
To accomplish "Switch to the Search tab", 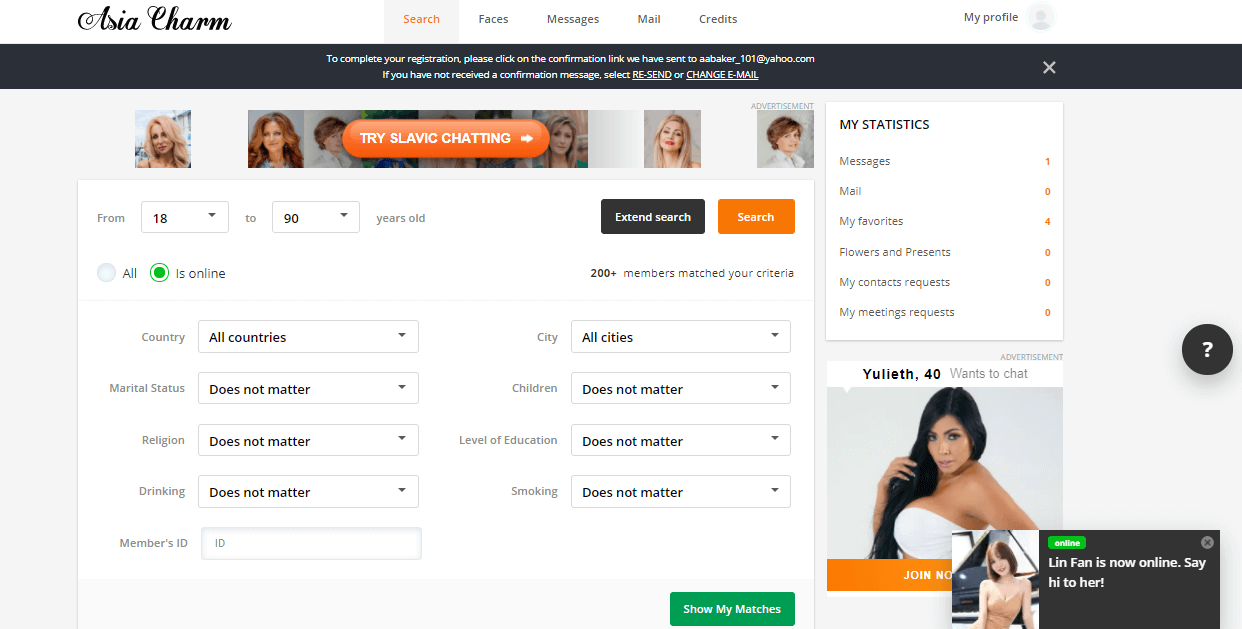I will coord(421,20).
